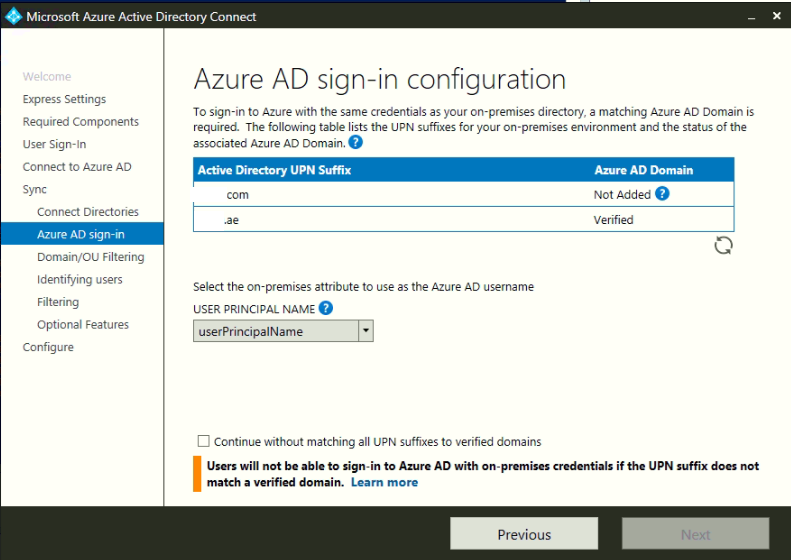Go to User Sign-In step
Image resolution: width=791 pixels, height=560 pixels.
tap(54, 144)
